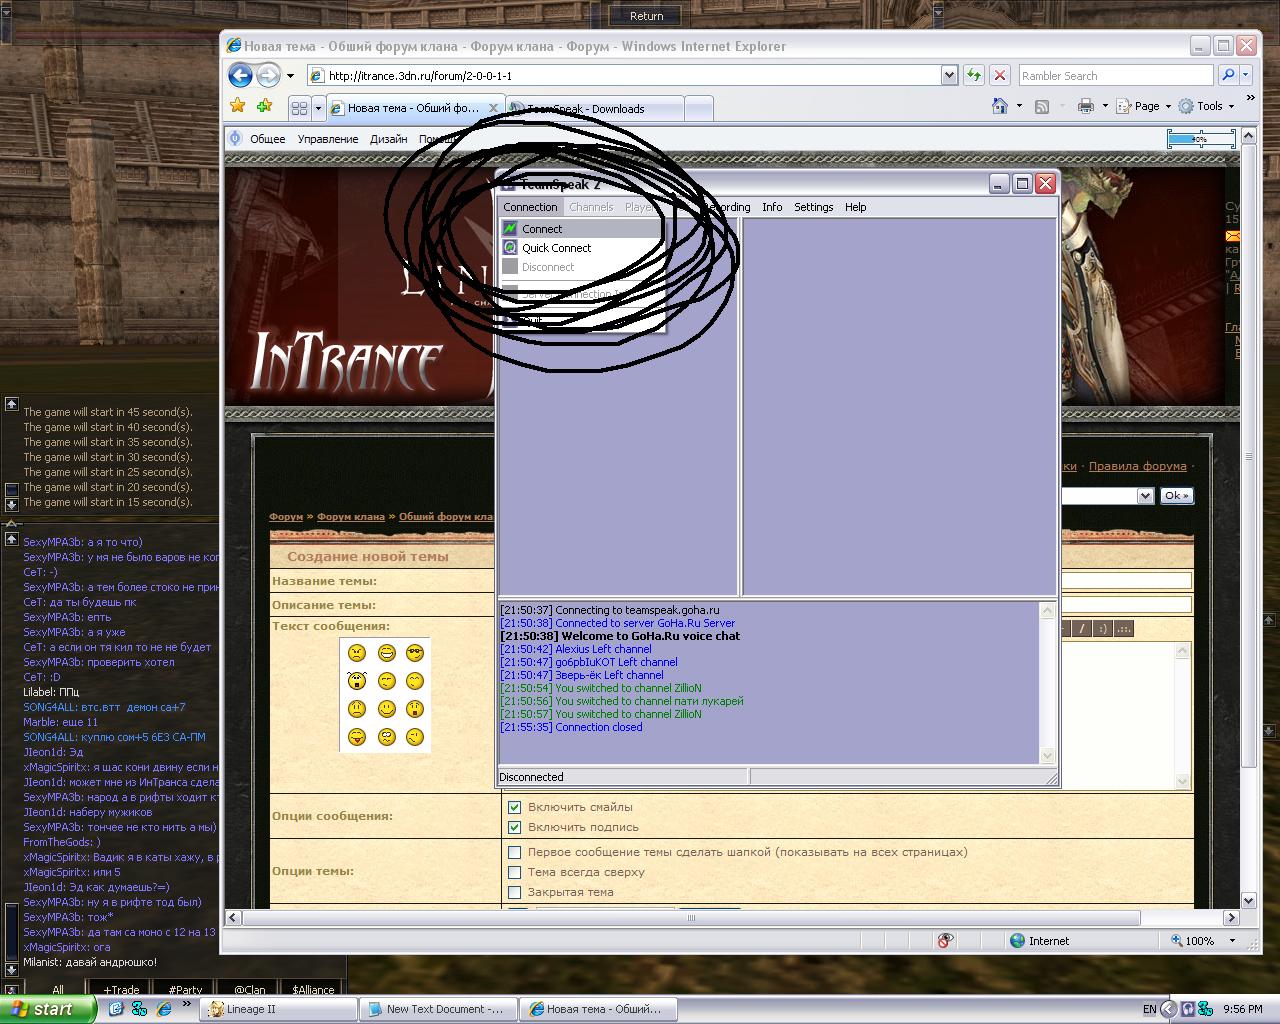Open the IE Tools menu

pyautogui.click(x=1207, y=106)
